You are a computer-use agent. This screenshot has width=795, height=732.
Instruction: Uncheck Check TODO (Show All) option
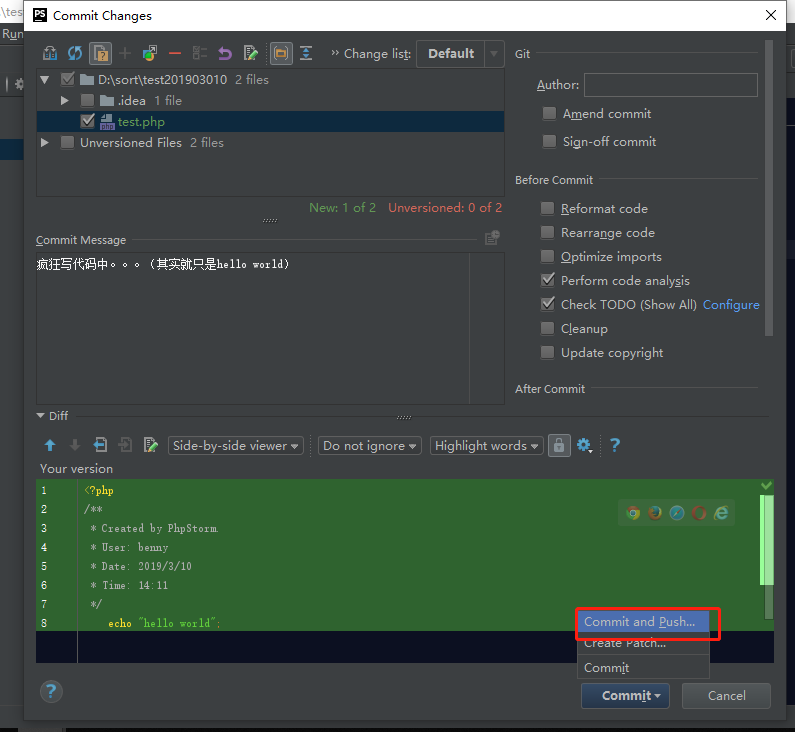[548, 304]
